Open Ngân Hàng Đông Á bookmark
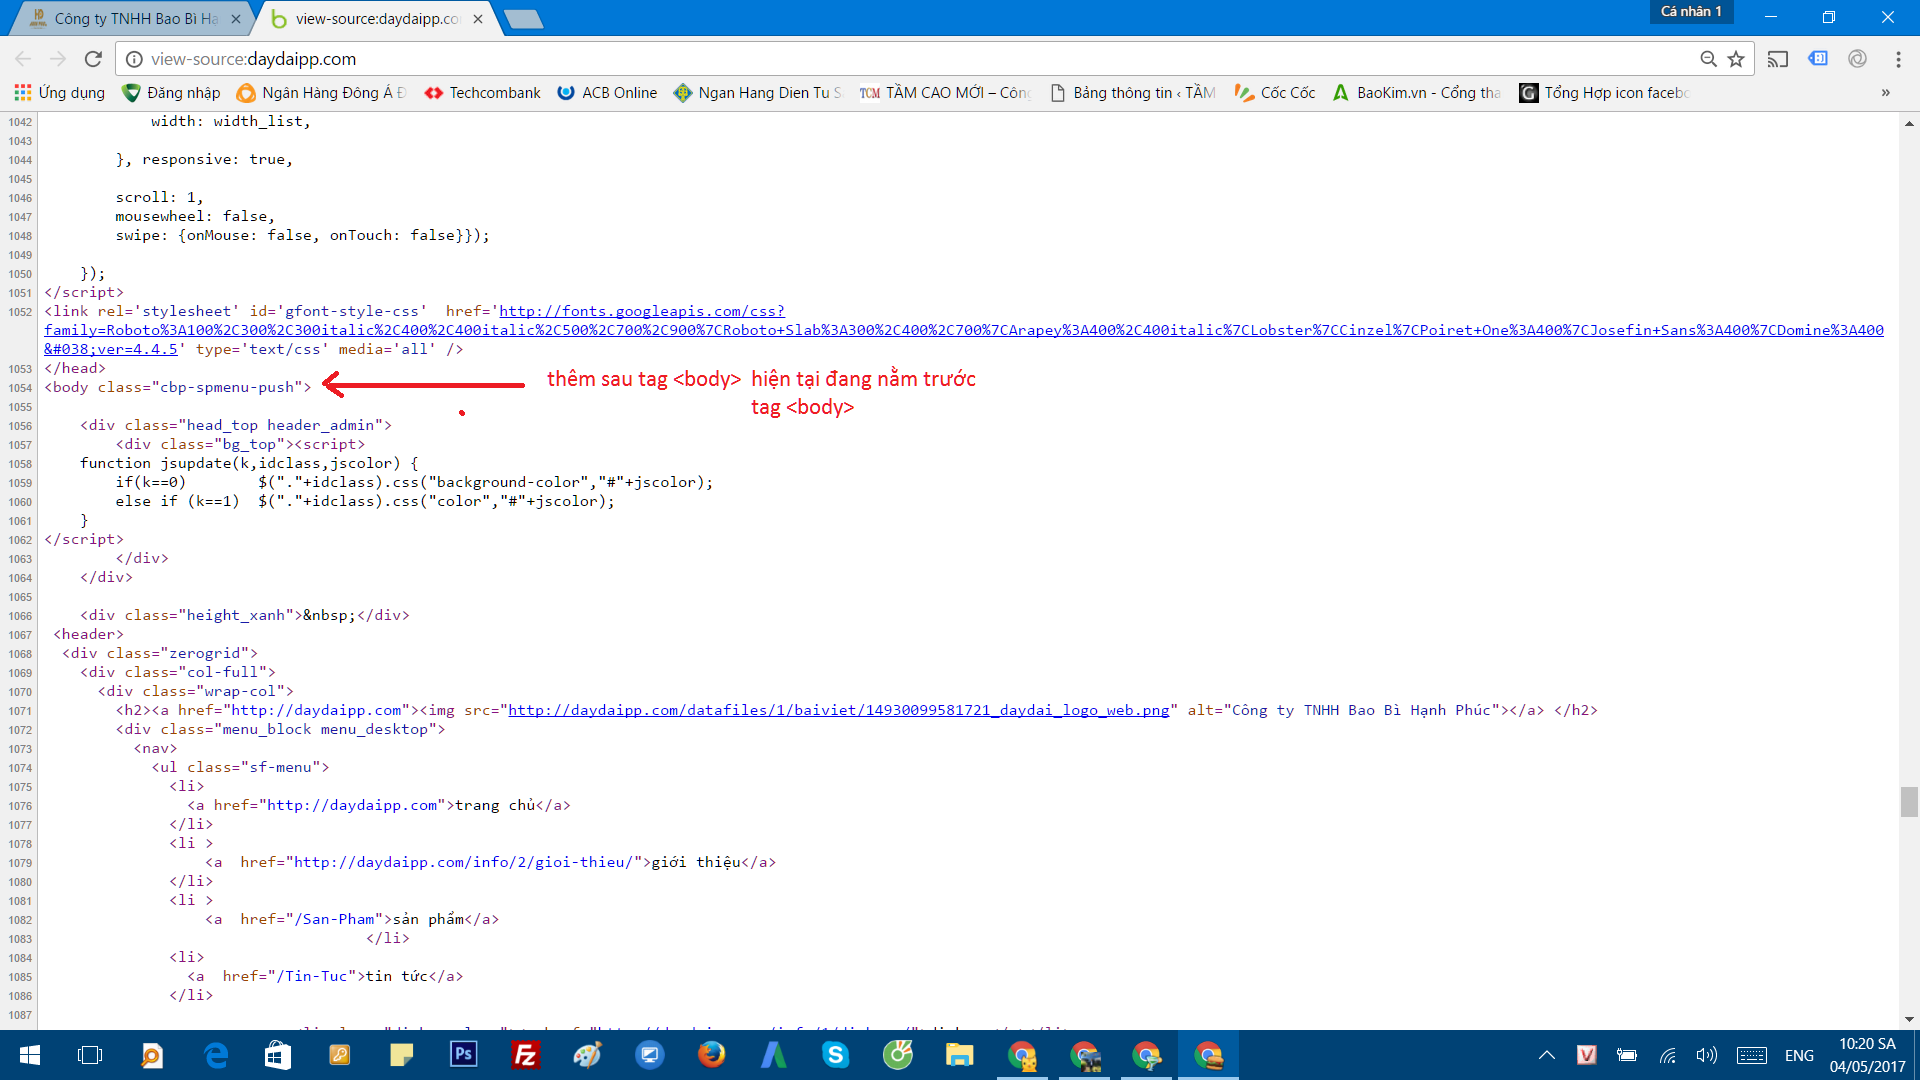 (322, 93)
